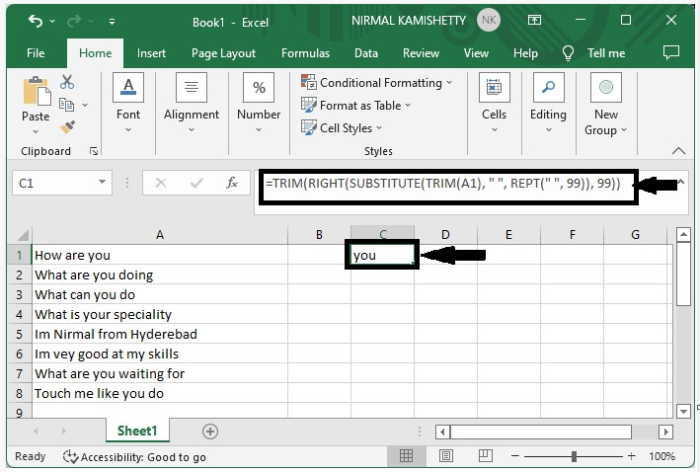Open the Comments speech bubble icon
The width and height of the screenshot is (700, 472).
pos(671,53)
